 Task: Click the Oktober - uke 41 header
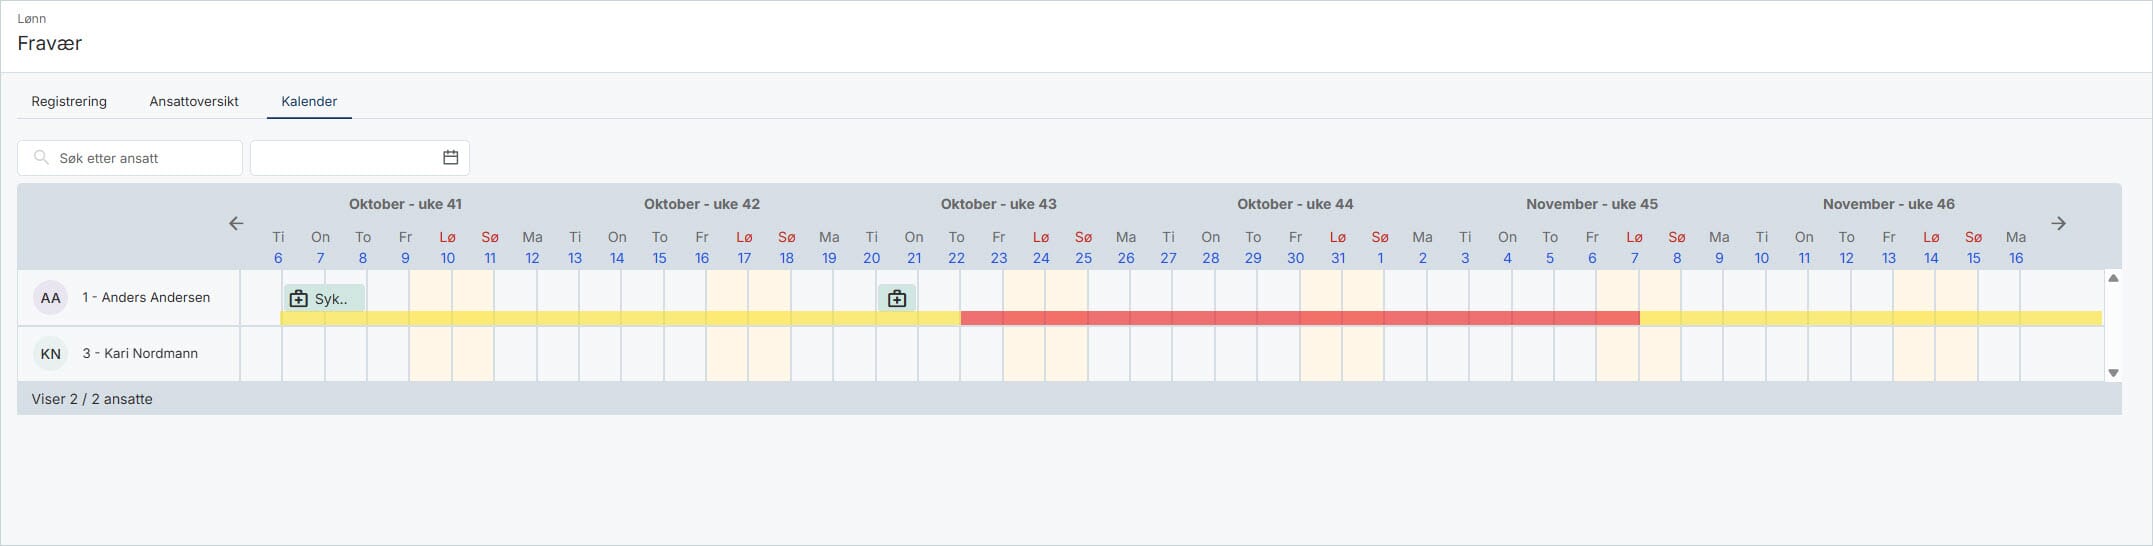pos(405,204)
